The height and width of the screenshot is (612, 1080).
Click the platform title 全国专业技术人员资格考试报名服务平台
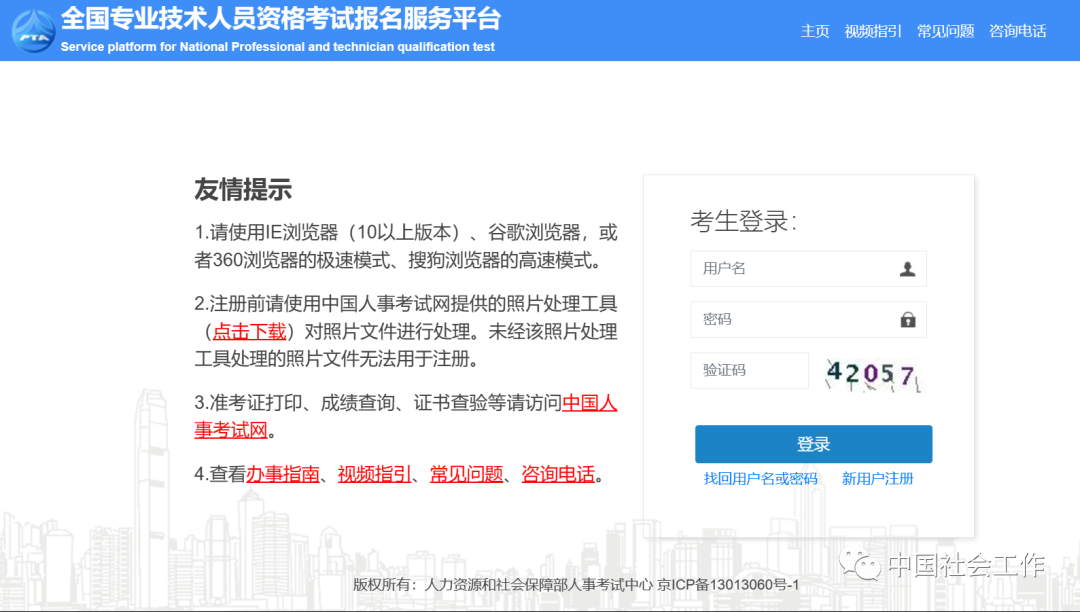(x=280, y=19)
